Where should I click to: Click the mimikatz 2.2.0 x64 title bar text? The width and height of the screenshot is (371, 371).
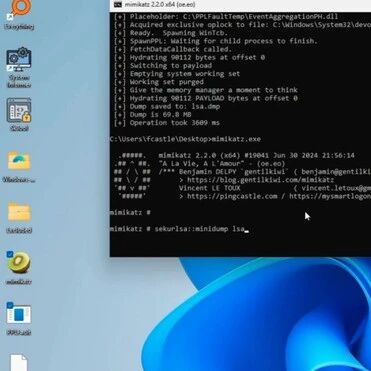(160, 4)
